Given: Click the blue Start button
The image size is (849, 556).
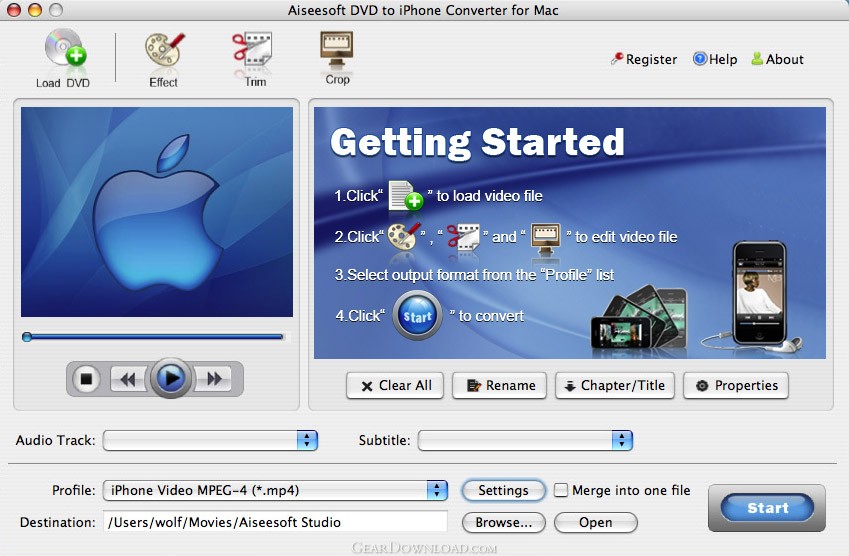Looking at the screenshot, I should [767, 508].
